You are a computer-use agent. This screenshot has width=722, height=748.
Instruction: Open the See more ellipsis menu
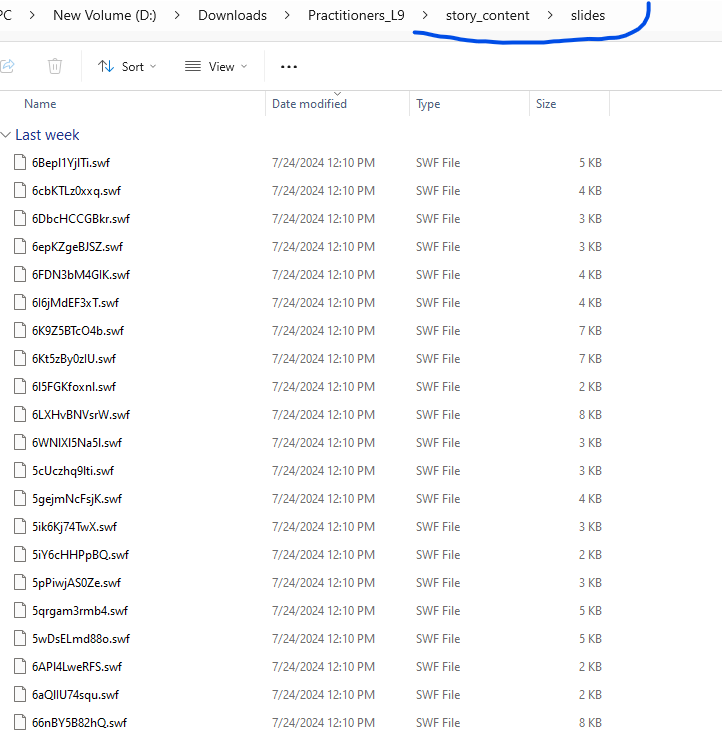click(x=289, y=67)
